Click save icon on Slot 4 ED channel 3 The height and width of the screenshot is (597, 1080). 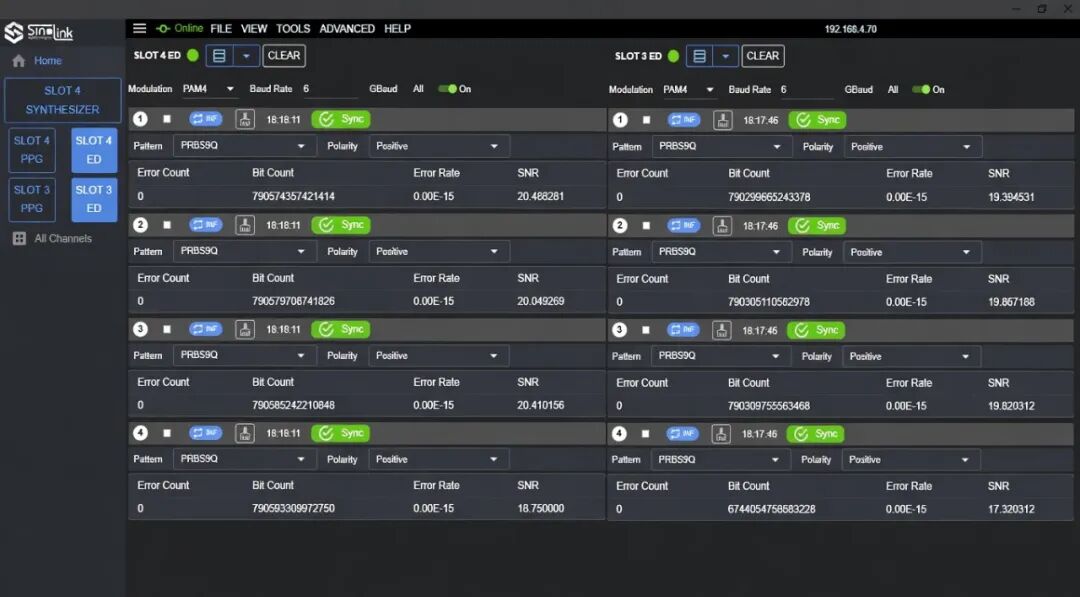coord(245,329)
